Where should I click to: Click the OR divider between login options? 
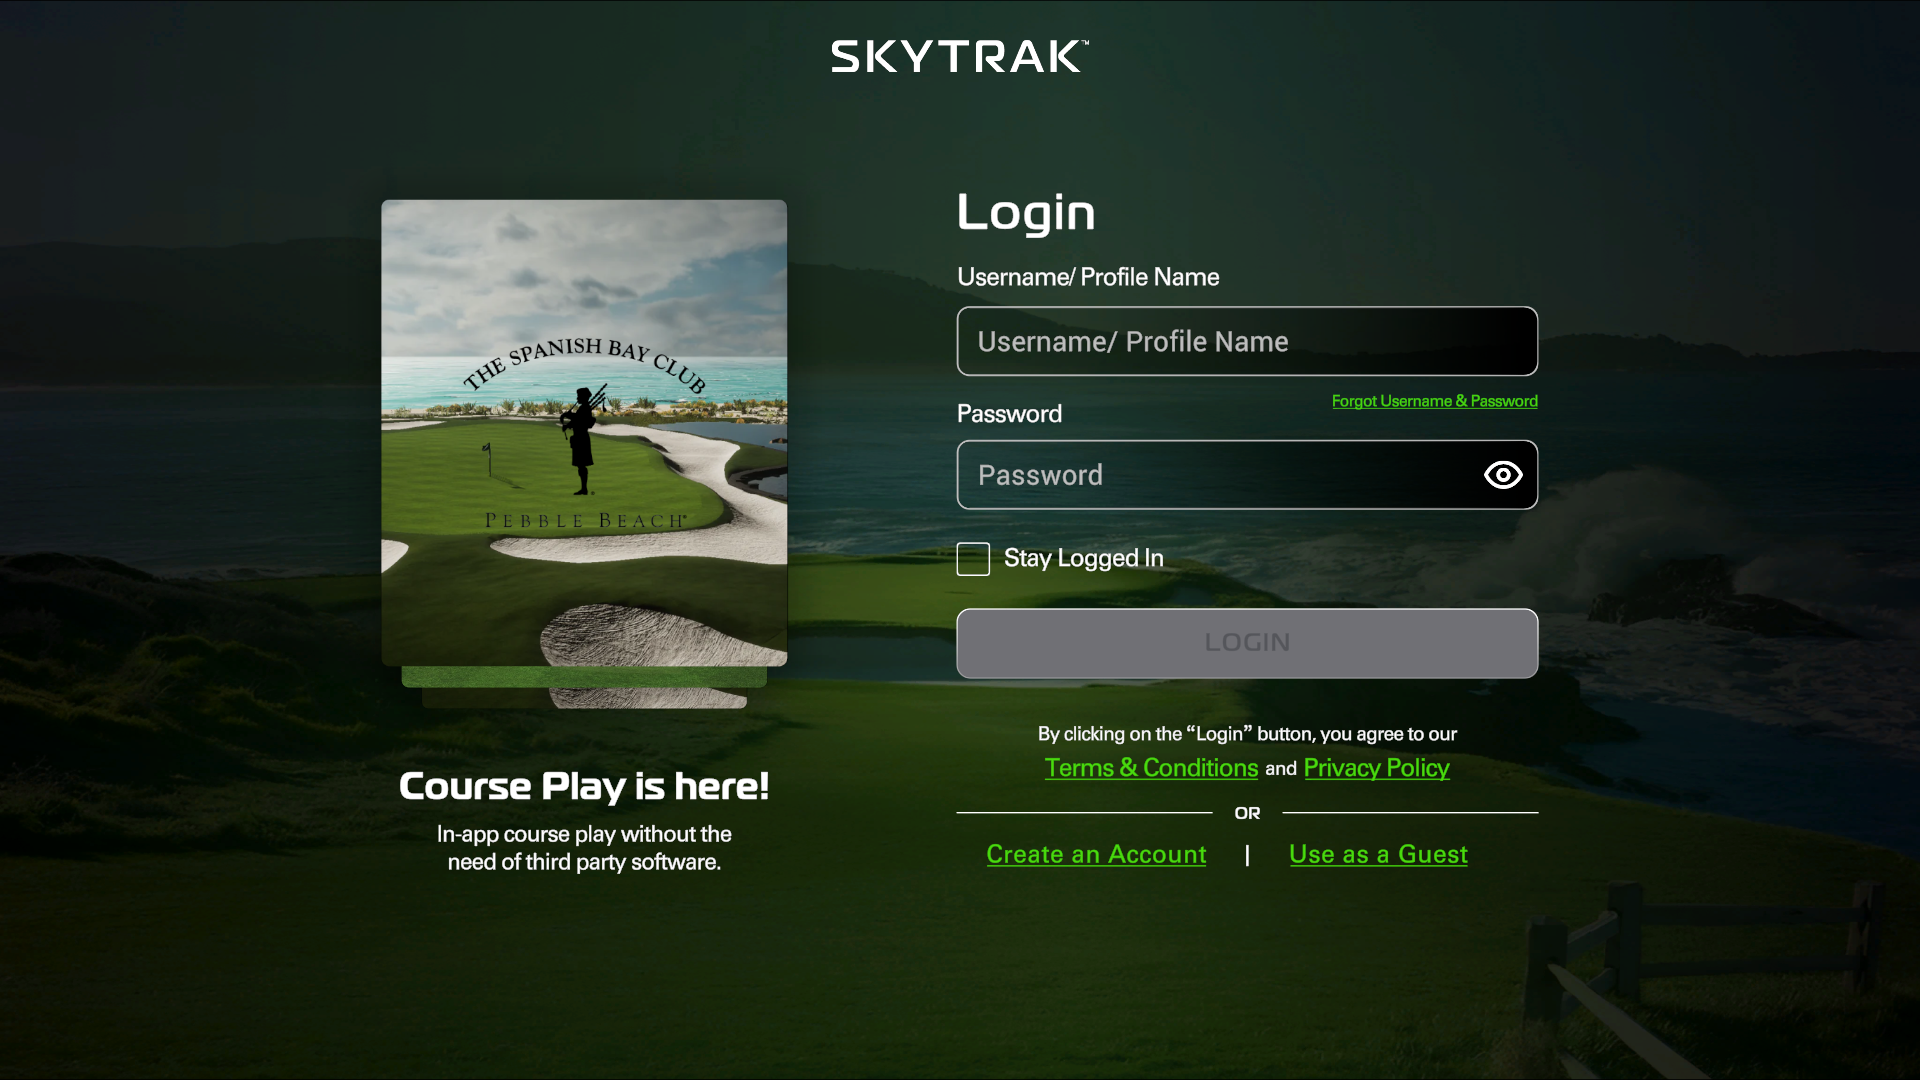(1247, 813)
